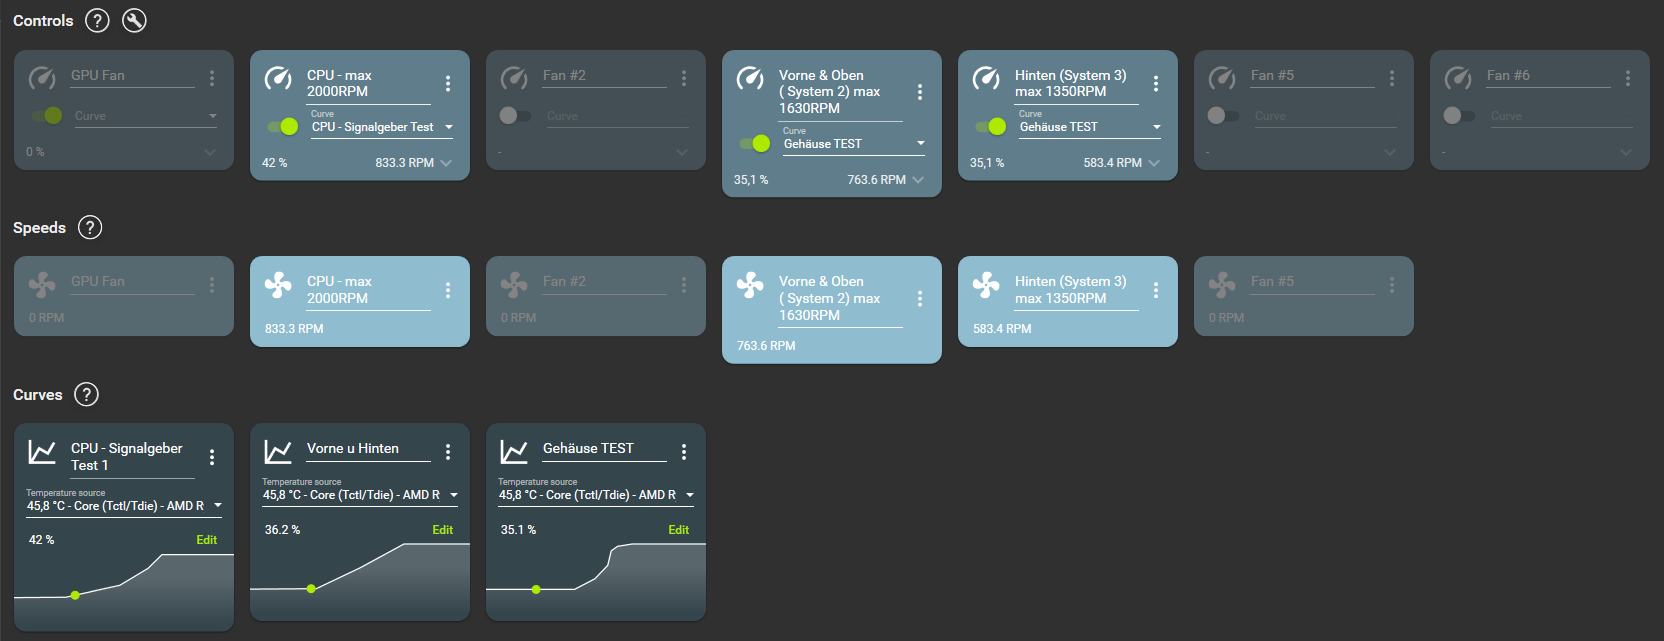
Task: Edit the Vorne u Hinten curve
Action: [442, 530]
